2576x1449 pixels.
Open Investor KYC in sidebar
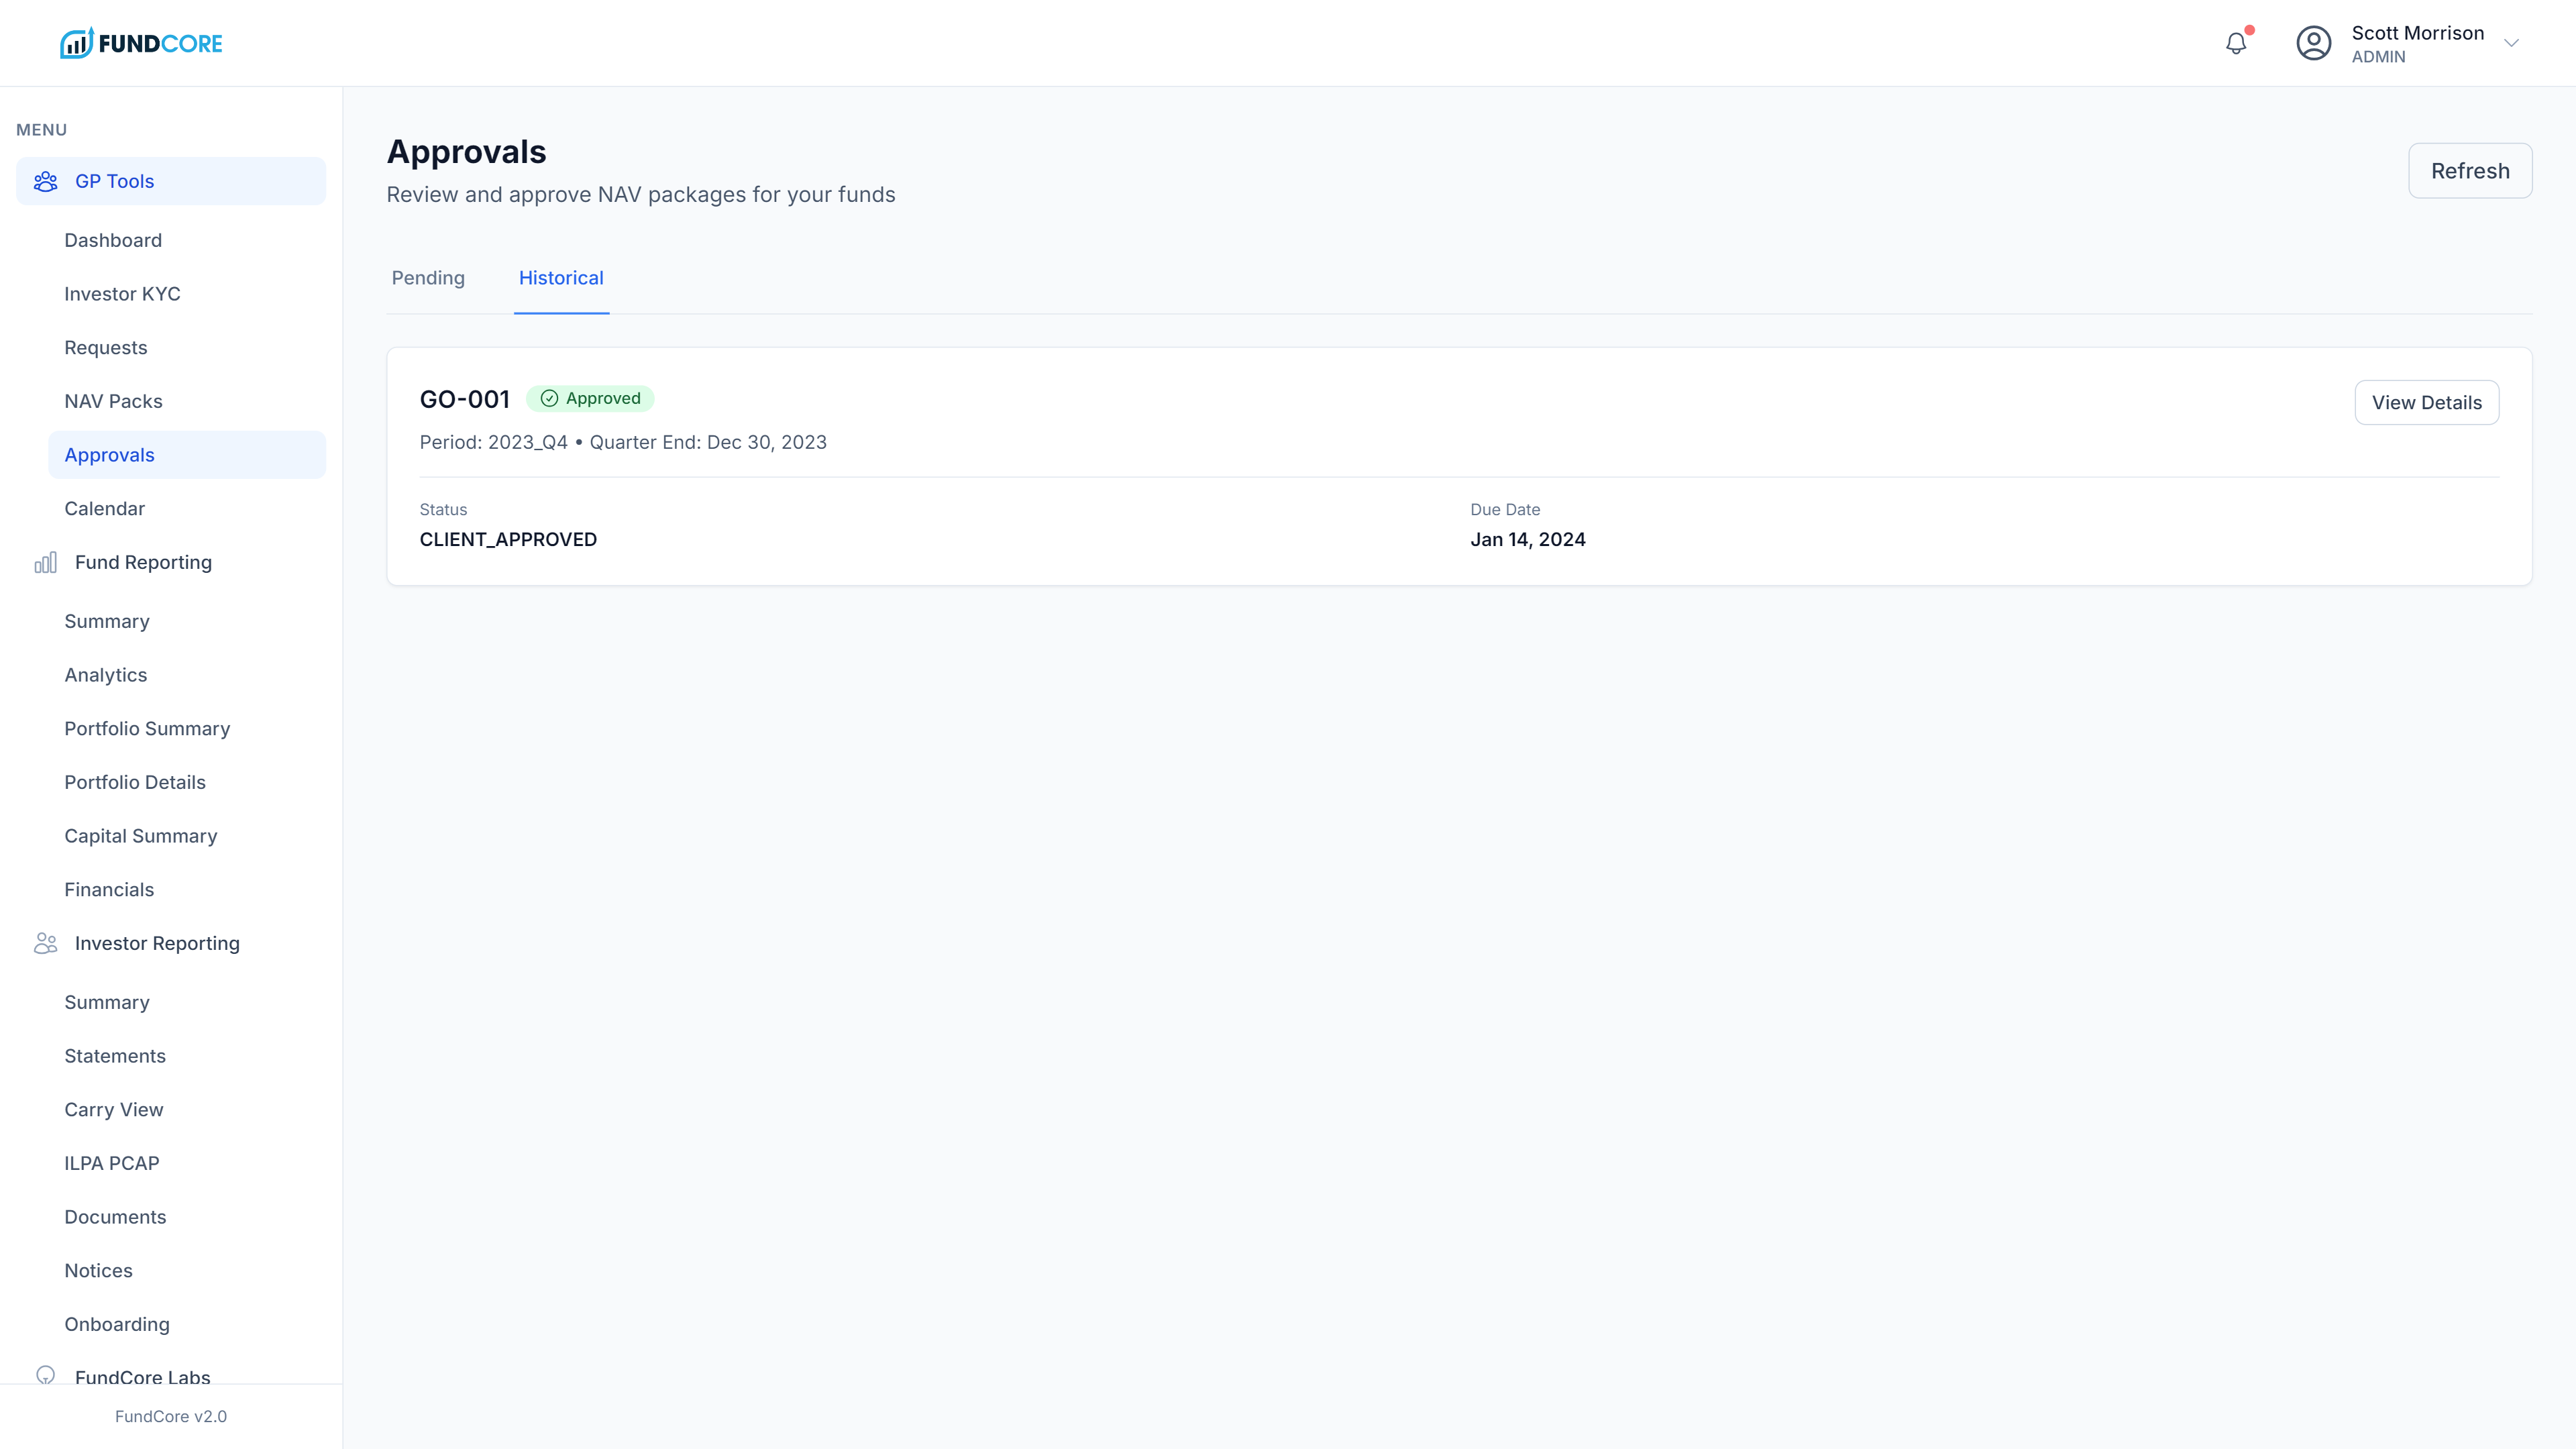click(x=122, y=294)
